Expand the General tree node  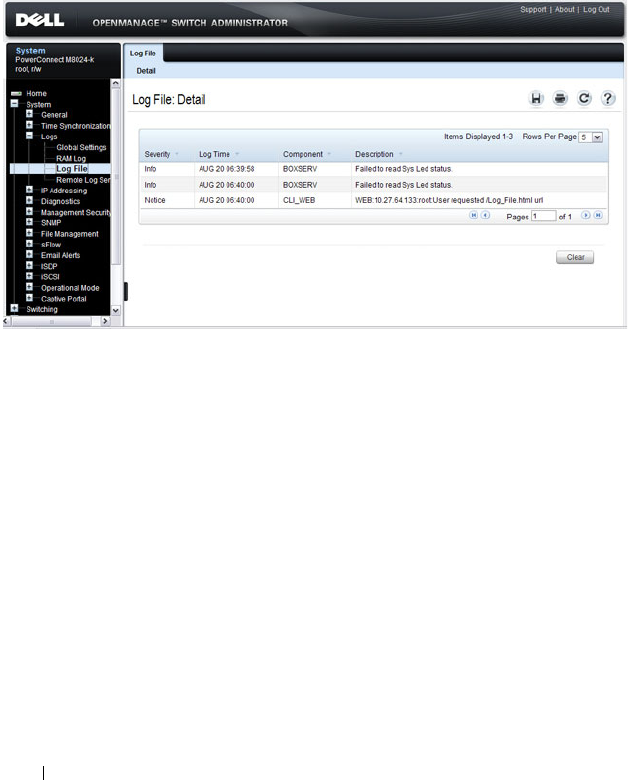coord(29,114)
